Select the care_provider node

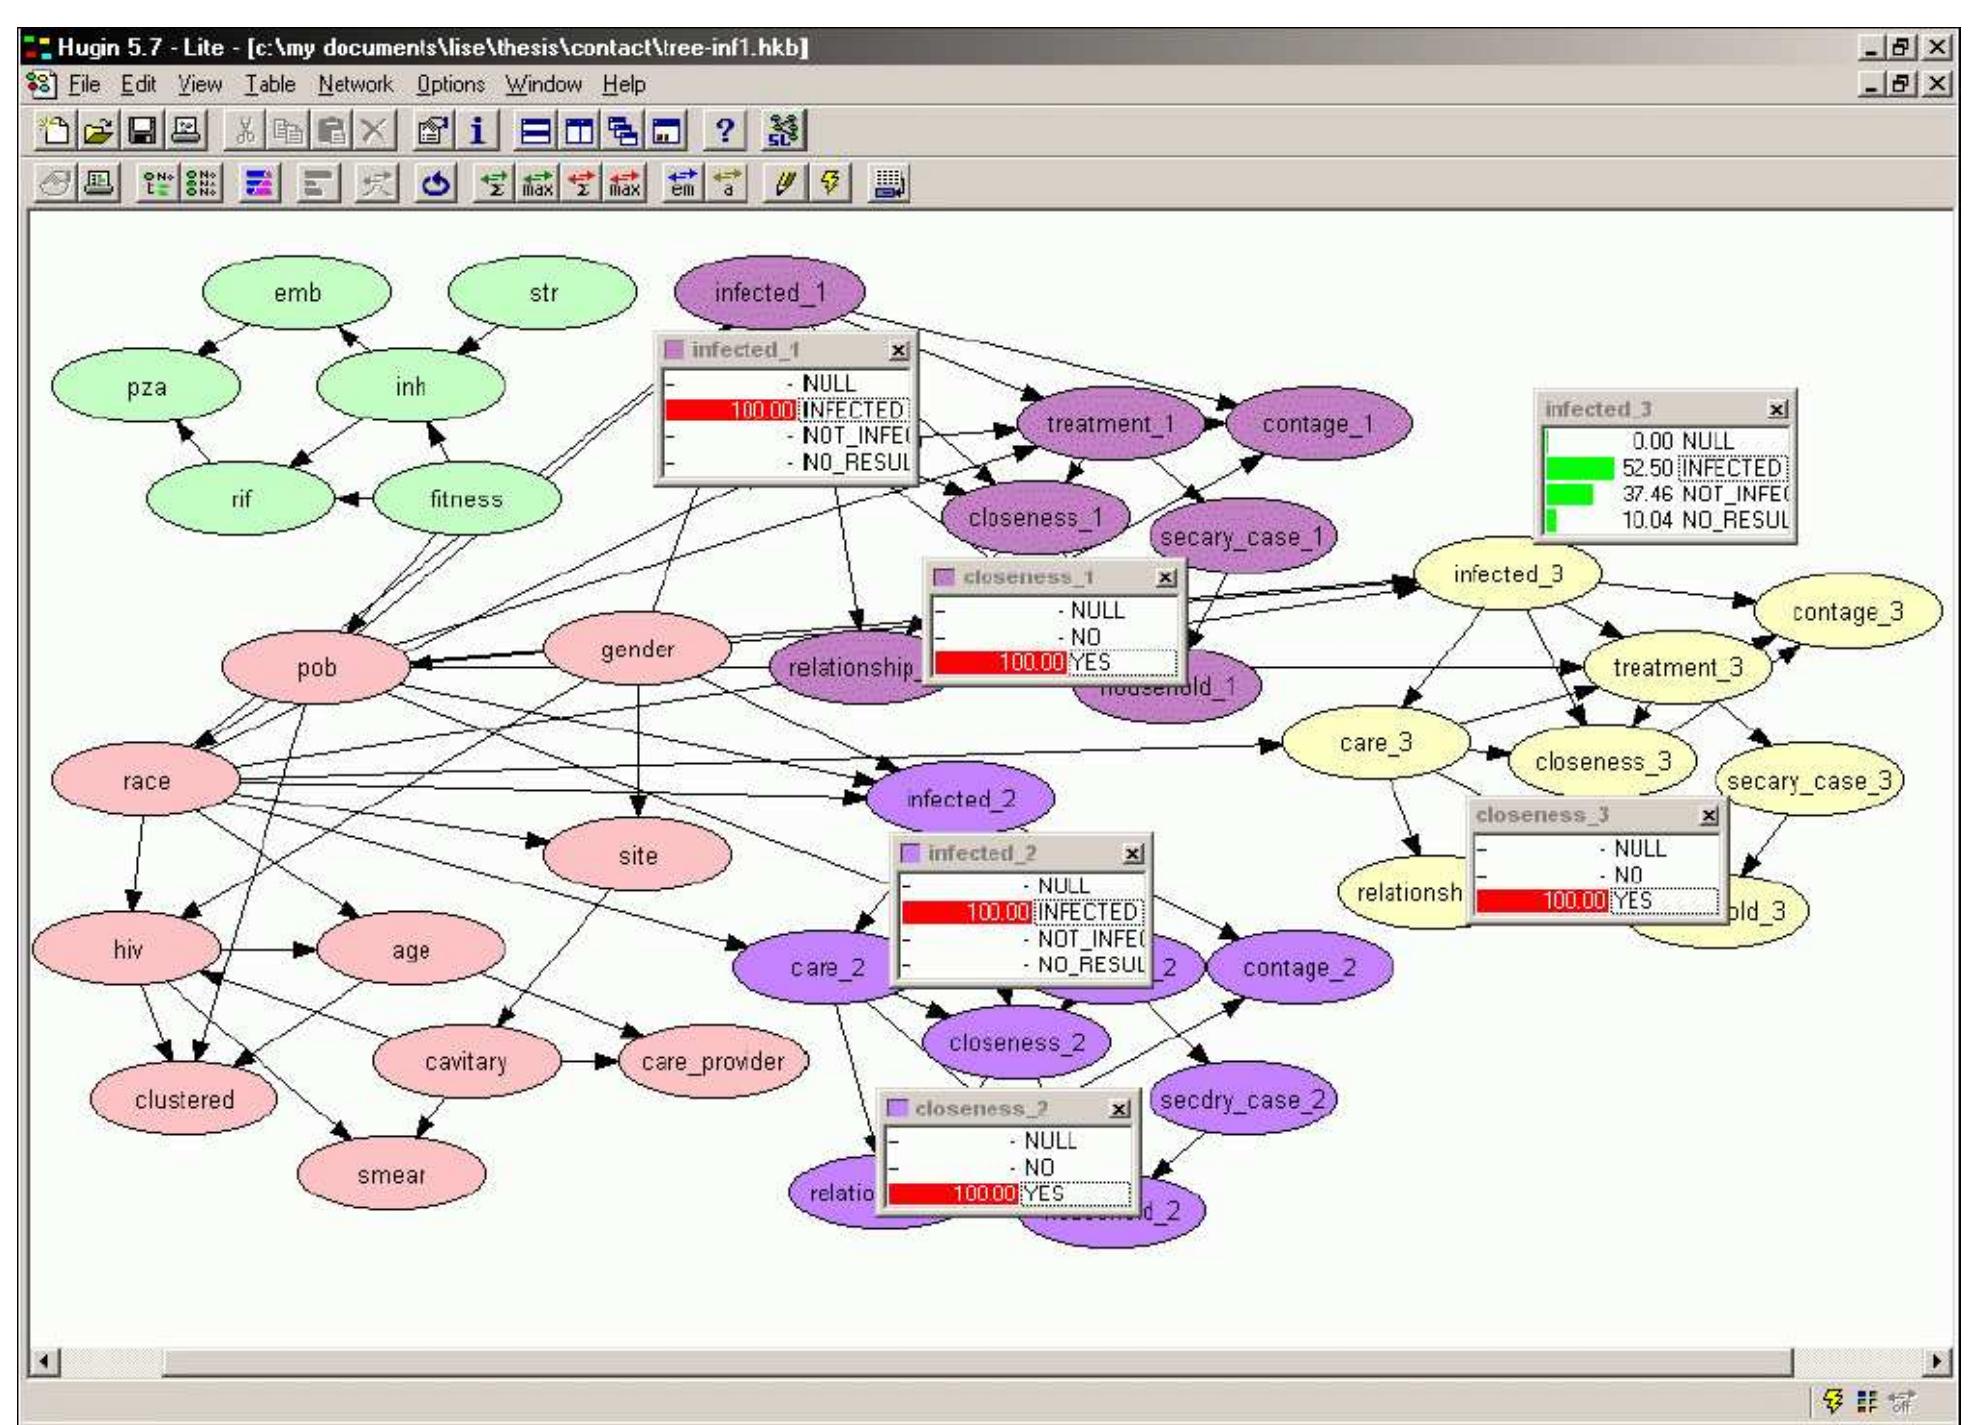click(713, 1061)
